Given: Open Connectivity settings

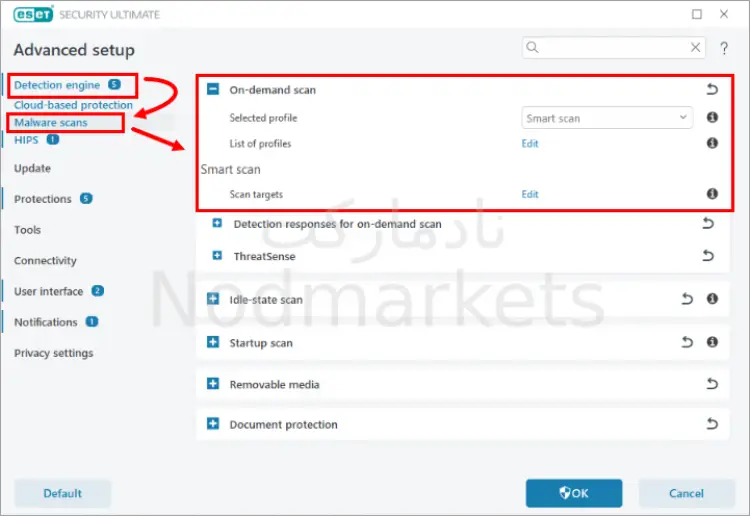Looking at the screenshot, I should point(45,261).
